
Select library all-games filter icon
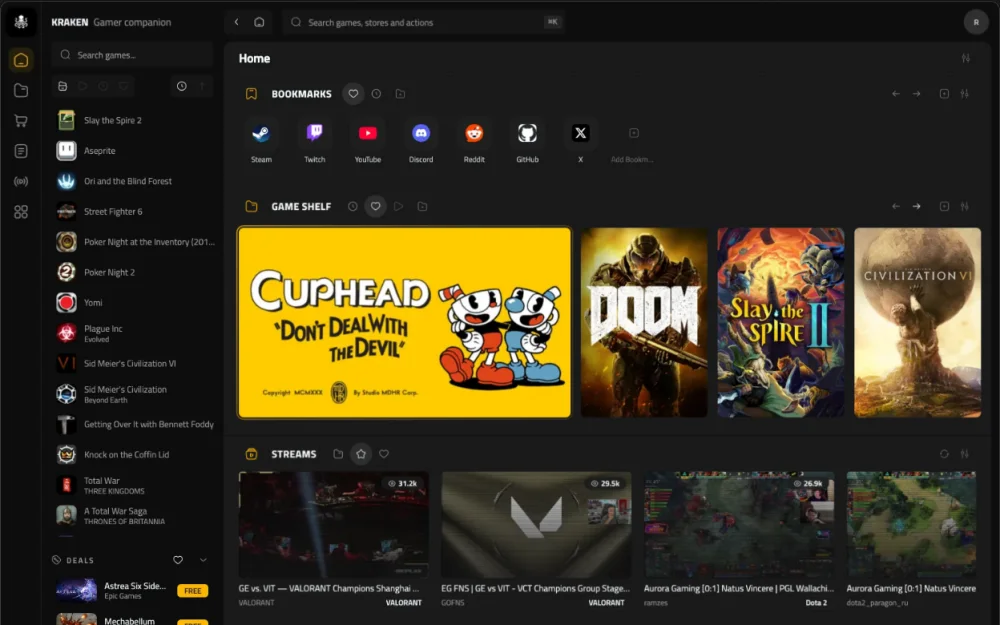point(62,86)
